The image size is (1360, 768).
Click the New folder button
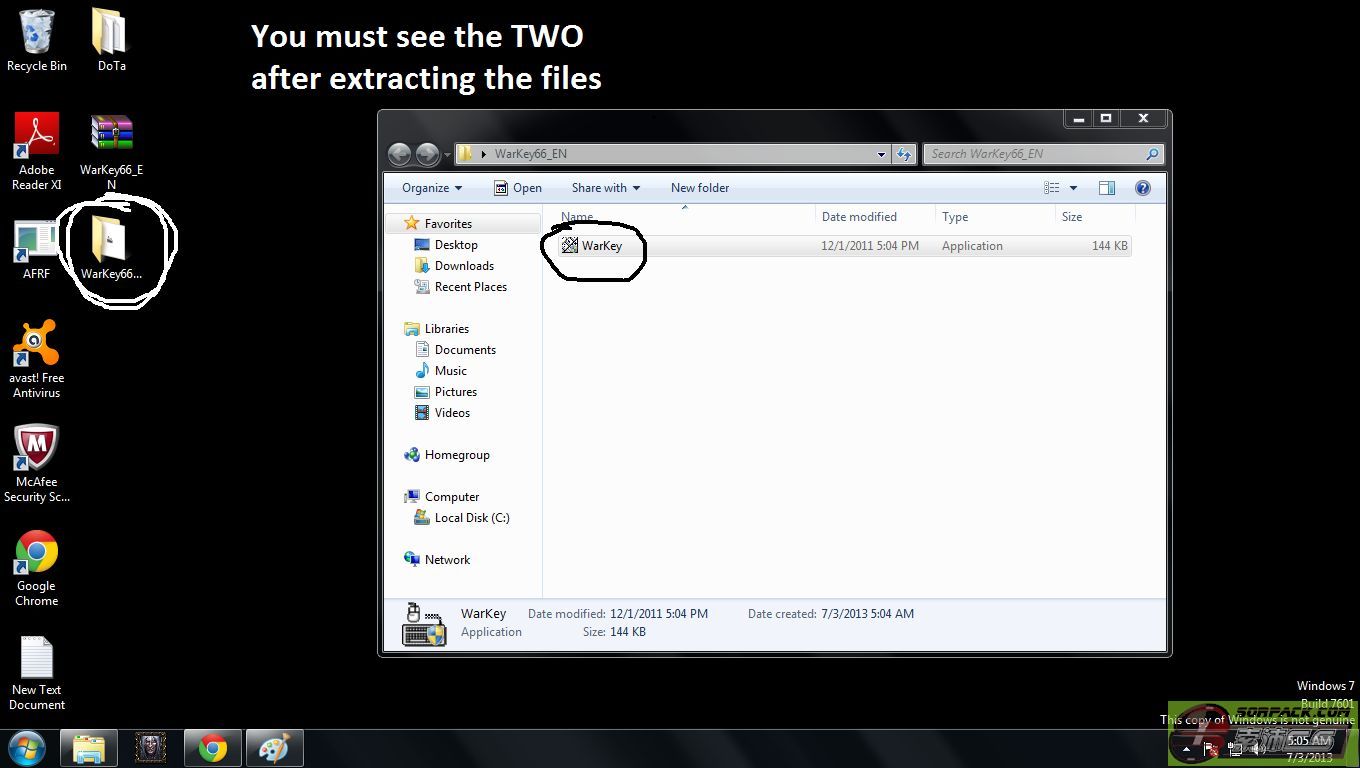(700, 188)
